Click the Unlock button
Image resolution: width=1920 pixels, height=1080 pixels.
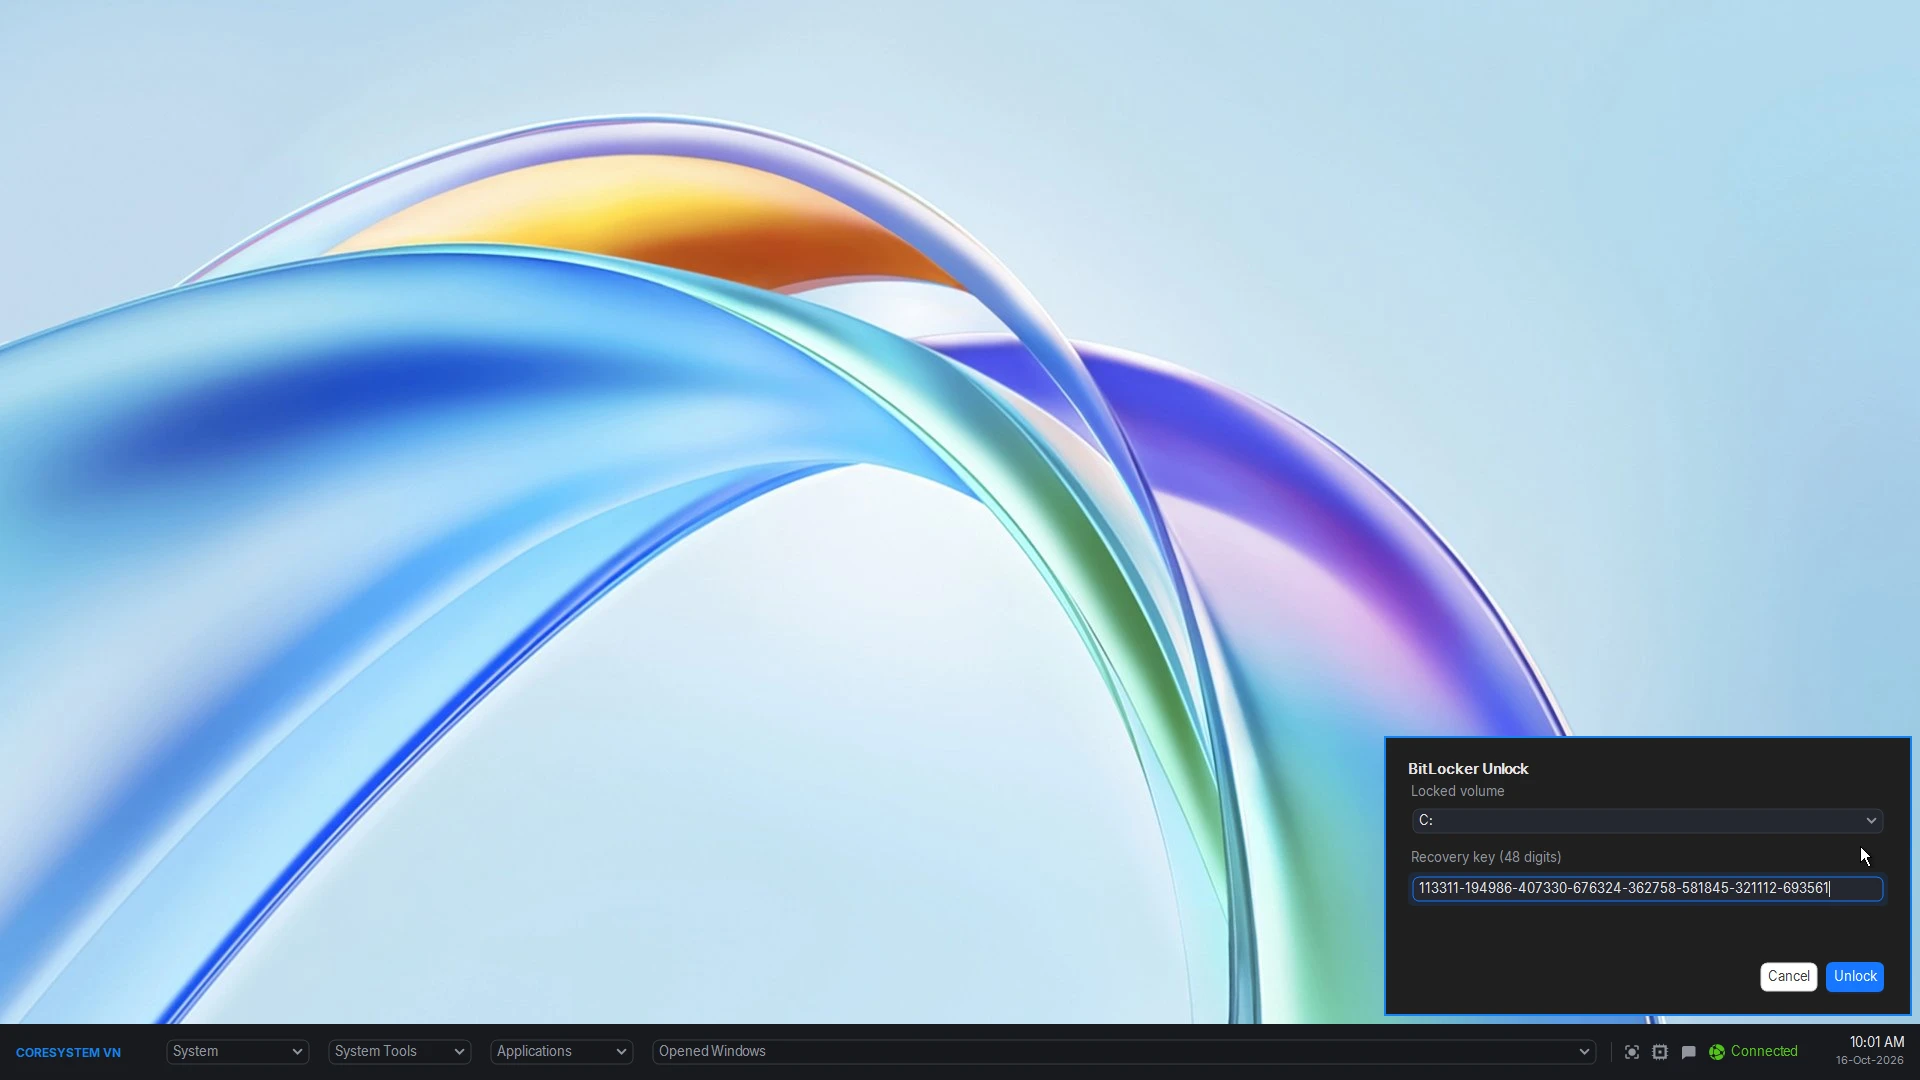click(x=1855, y=977)
